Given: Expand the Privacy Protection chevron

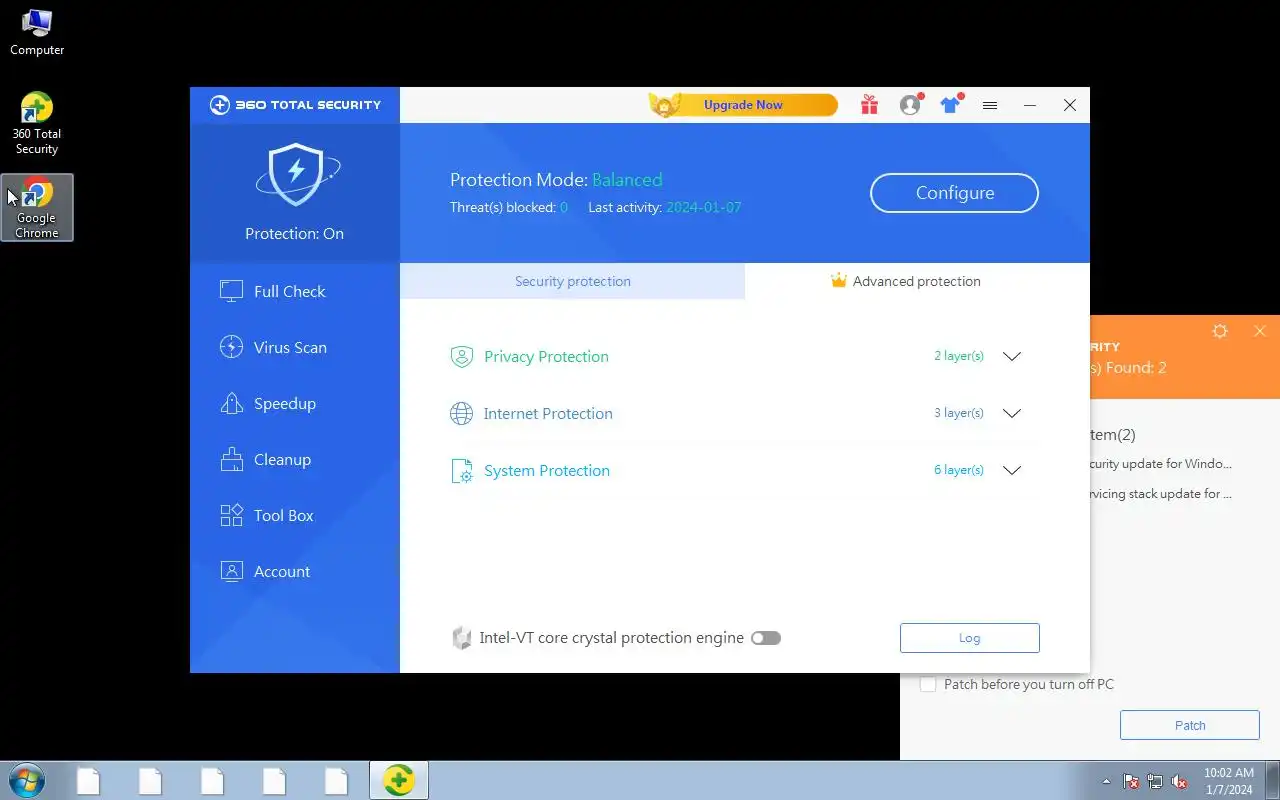Looking at the screenshot, I should [x=1012, y=356].
